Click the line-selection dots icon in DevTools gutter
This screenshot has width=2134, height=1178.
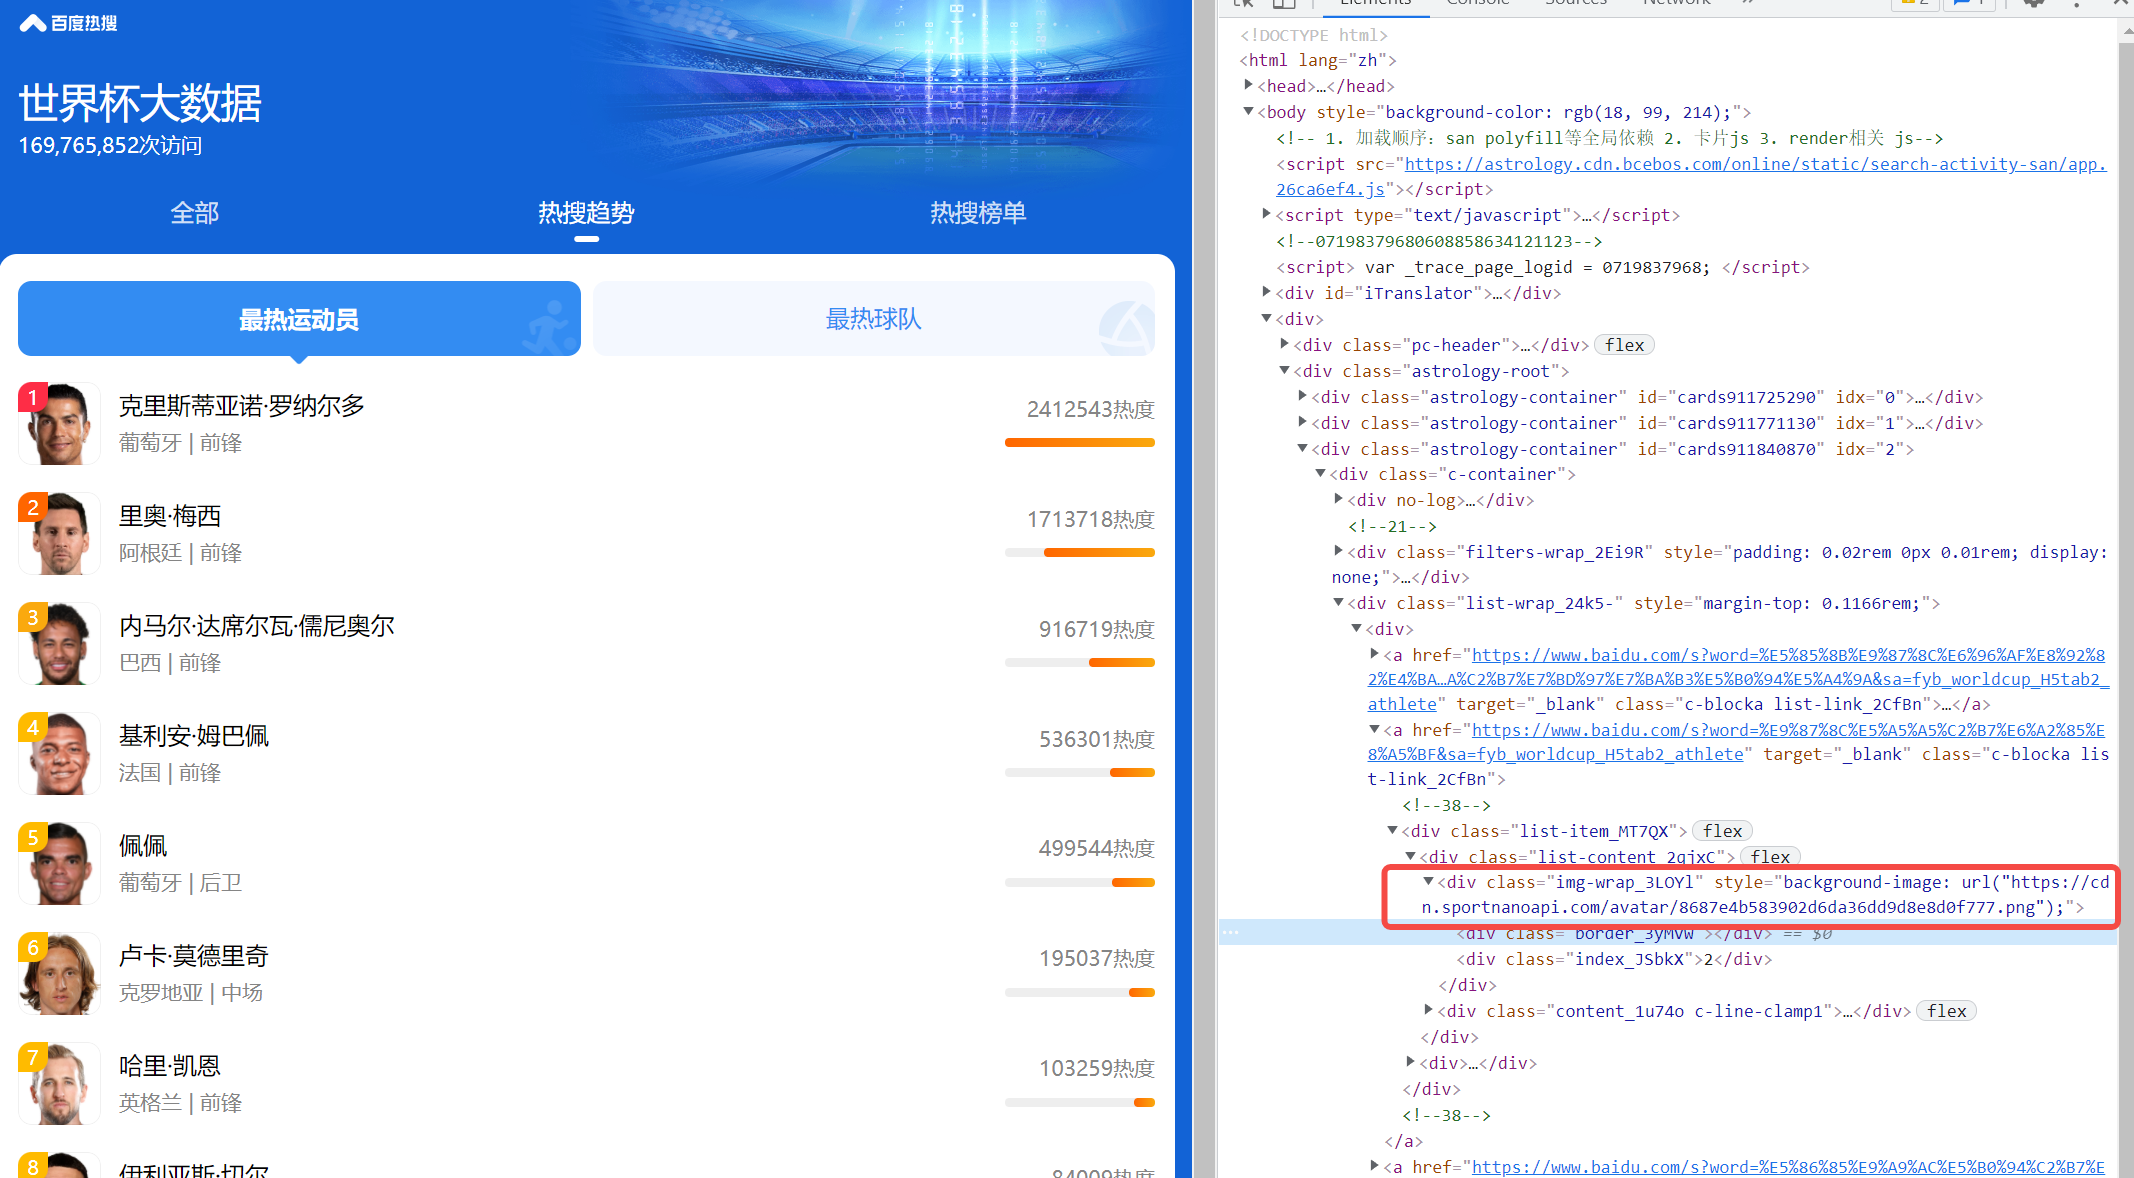tap(1231, 932)
